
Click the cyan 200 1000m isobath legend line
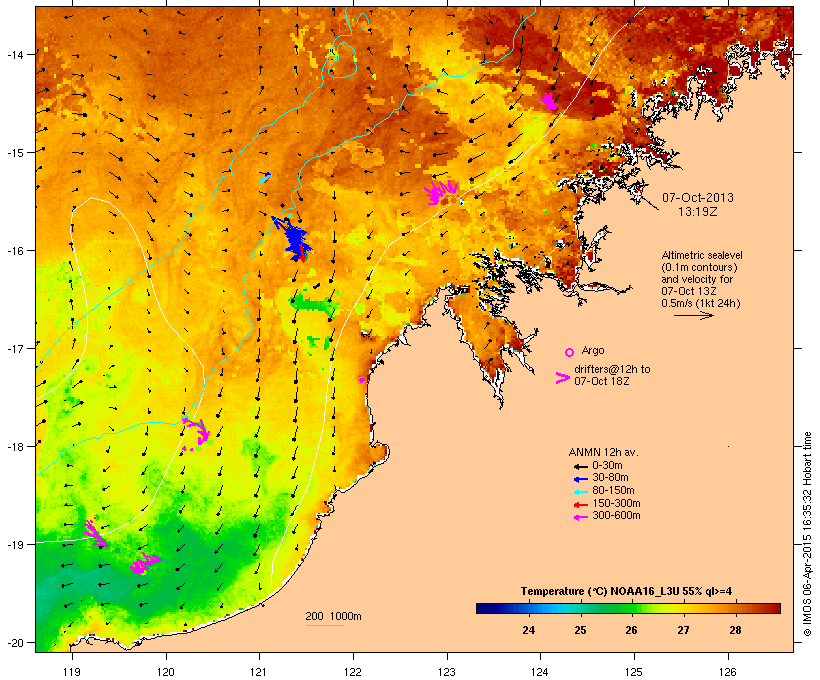(324, 625)
